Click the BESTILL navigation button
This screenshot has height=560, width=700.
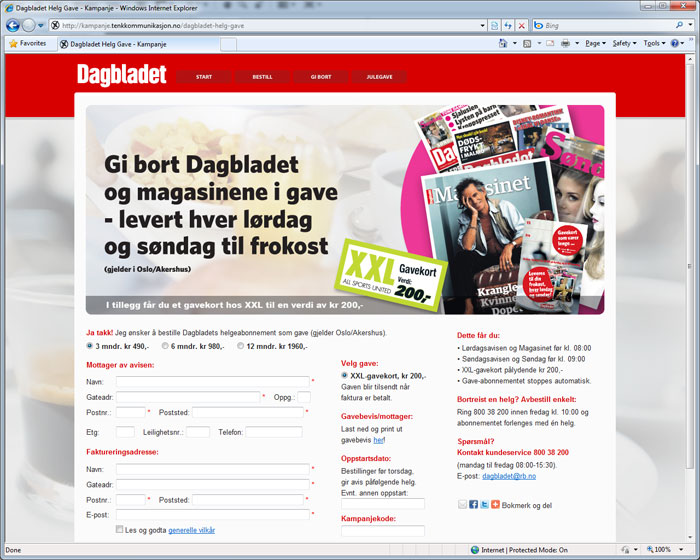pos(262,77)
